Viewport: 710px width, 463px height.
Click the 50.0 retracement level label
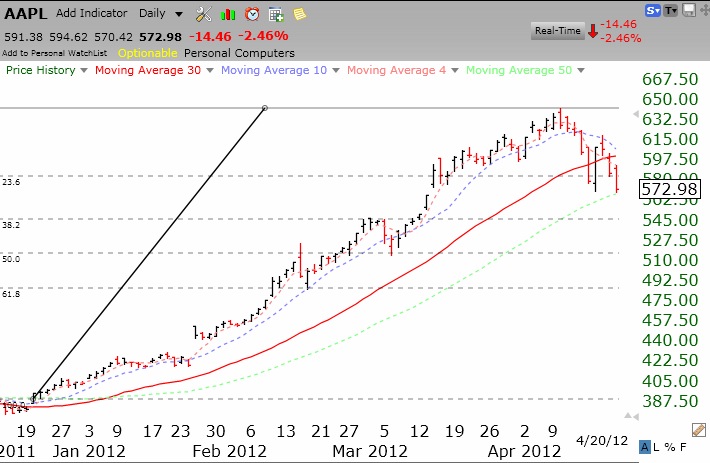11,259
